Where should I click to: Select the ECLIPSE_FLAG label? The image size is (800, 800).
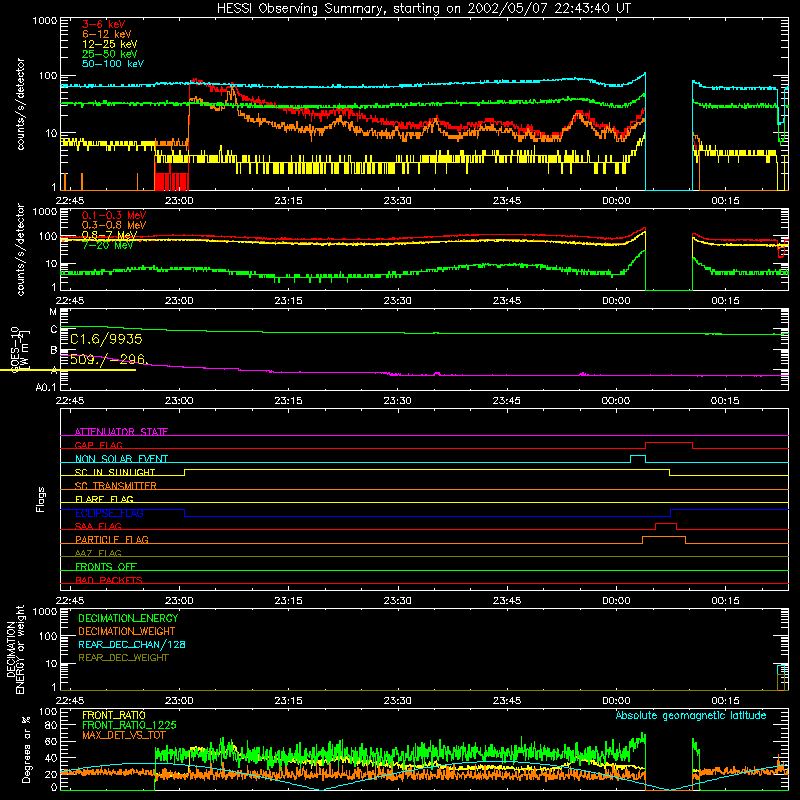(x=109, y=513)
